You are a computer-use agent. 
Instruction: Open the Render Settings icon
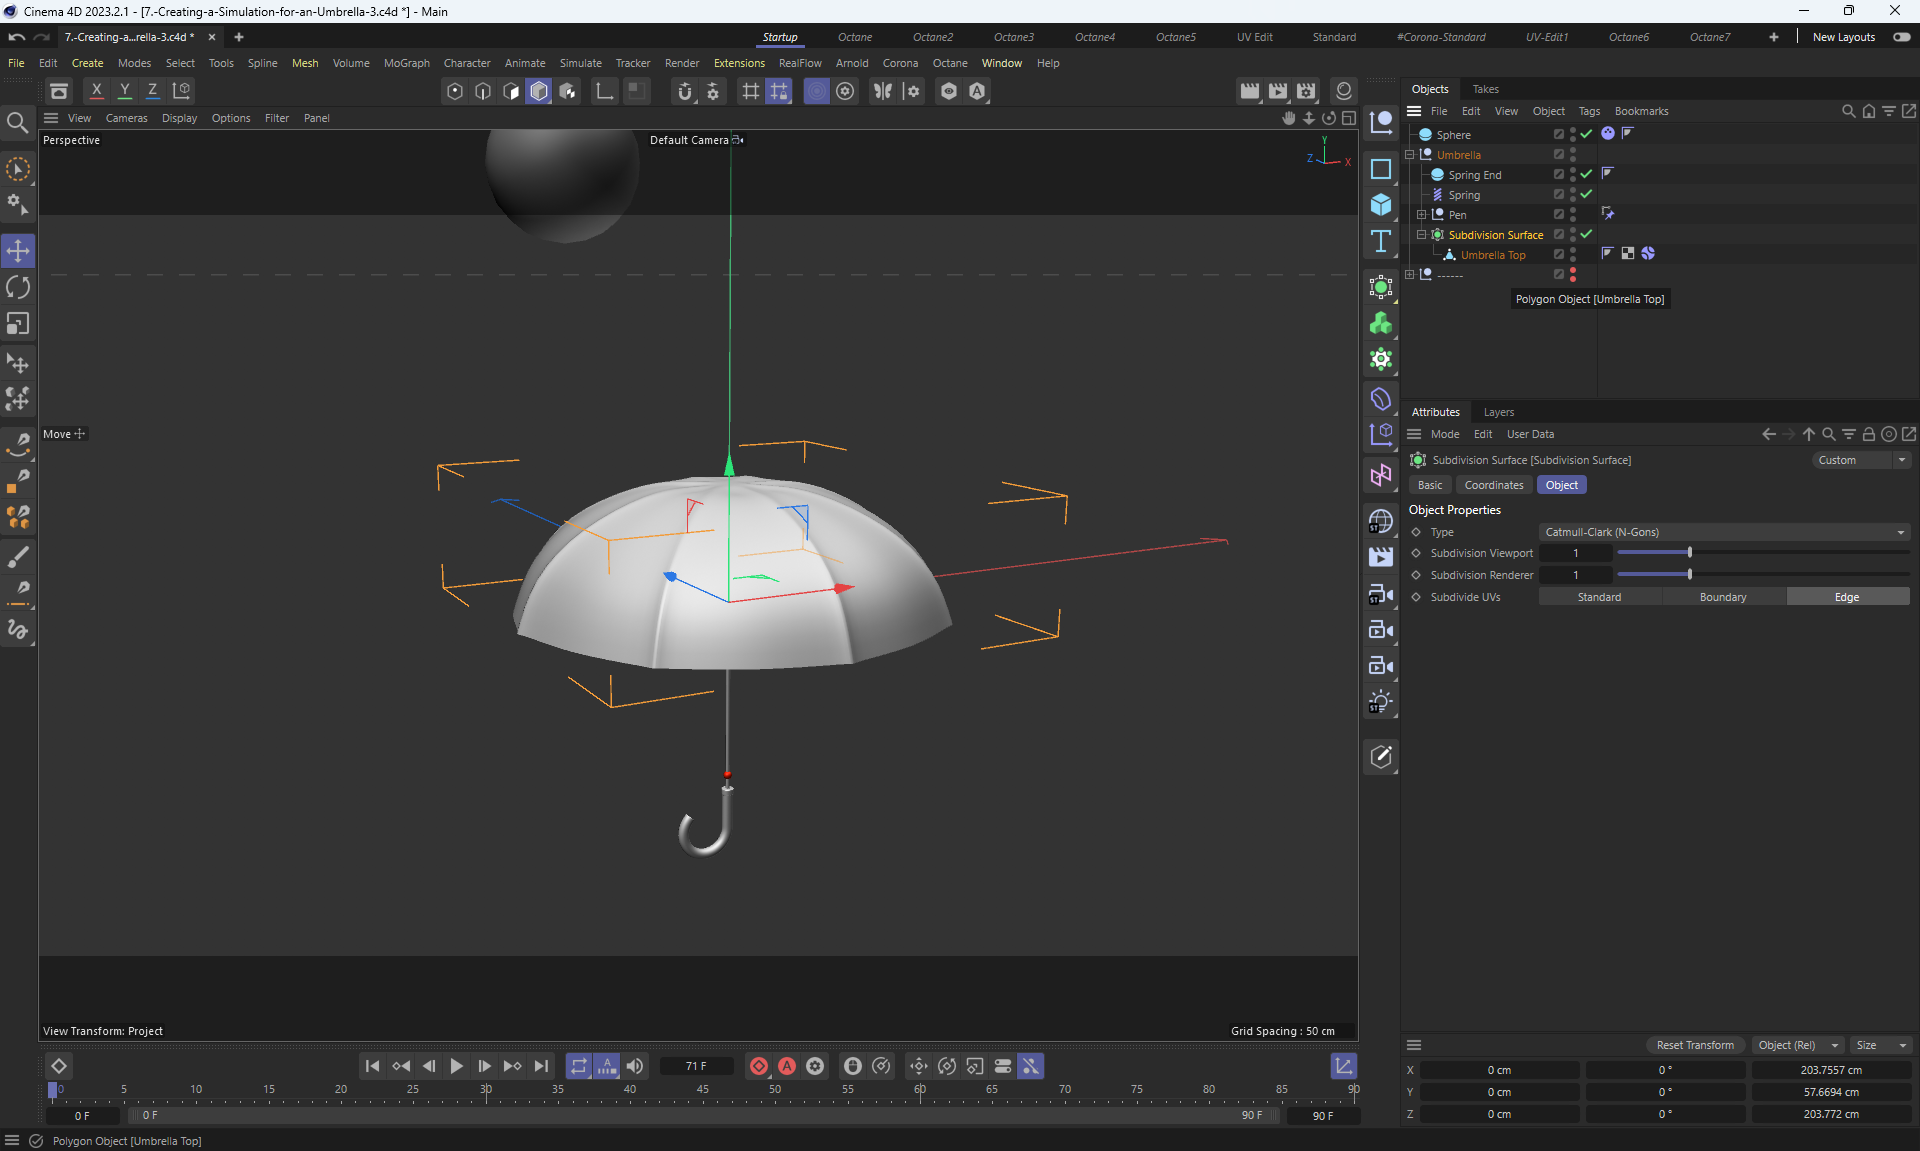[x=1306, y=91]
